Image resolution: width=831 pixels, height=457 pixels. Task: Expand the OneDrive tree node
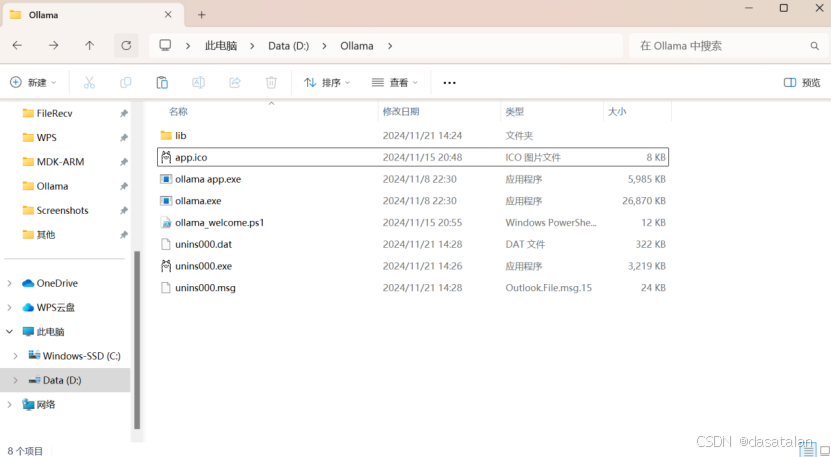(10, 283)
